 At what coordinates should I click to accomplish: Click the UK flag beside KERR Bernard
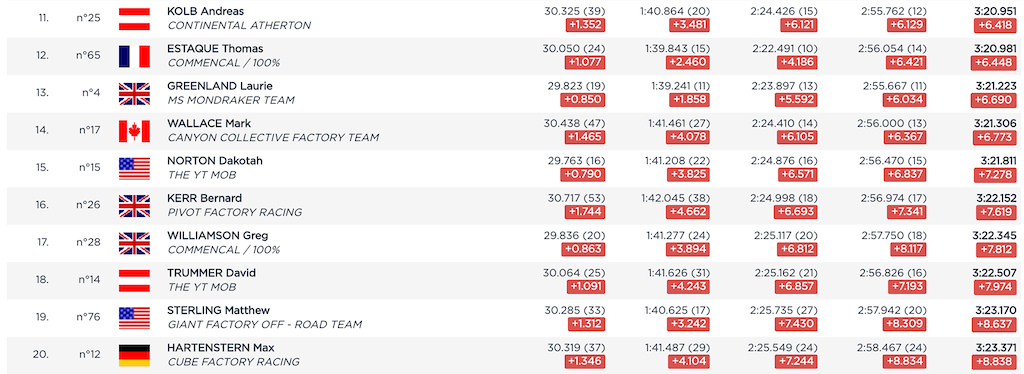[x=134, y=206]
